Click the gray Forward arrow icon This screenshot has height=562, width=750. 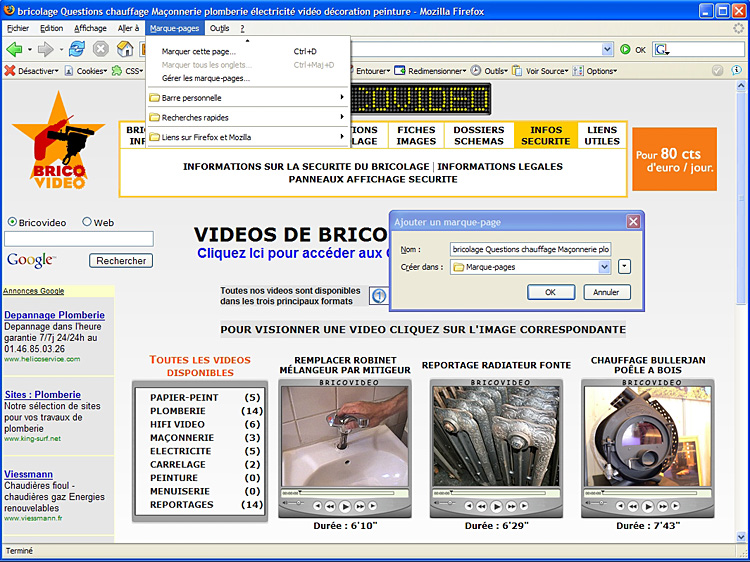[46, 49]
